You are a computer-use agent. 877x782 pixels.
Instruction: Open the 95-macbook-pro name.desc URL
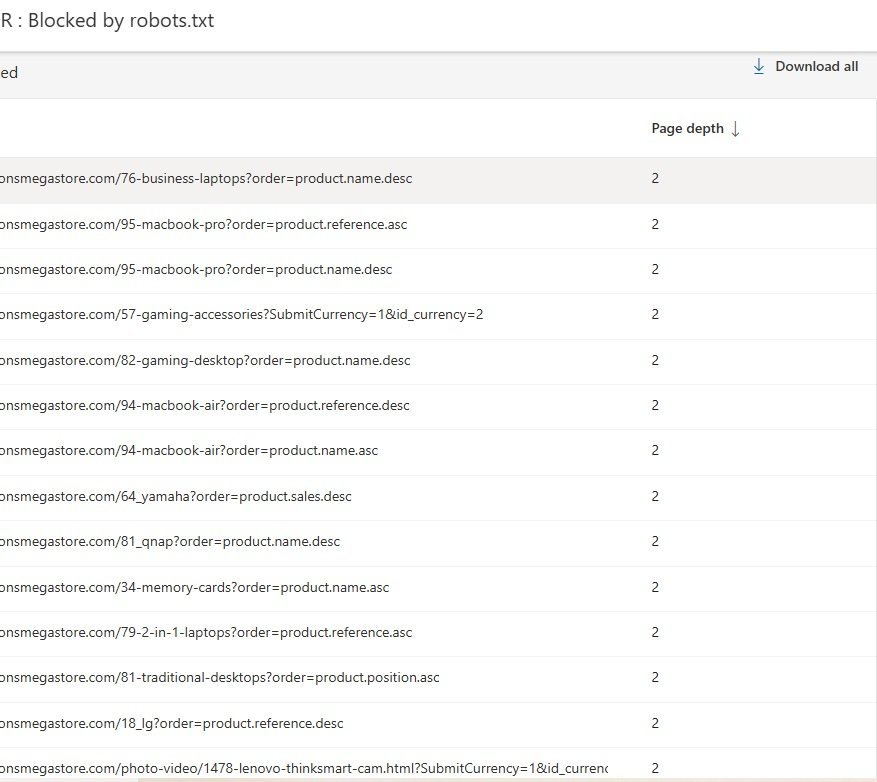196,270
